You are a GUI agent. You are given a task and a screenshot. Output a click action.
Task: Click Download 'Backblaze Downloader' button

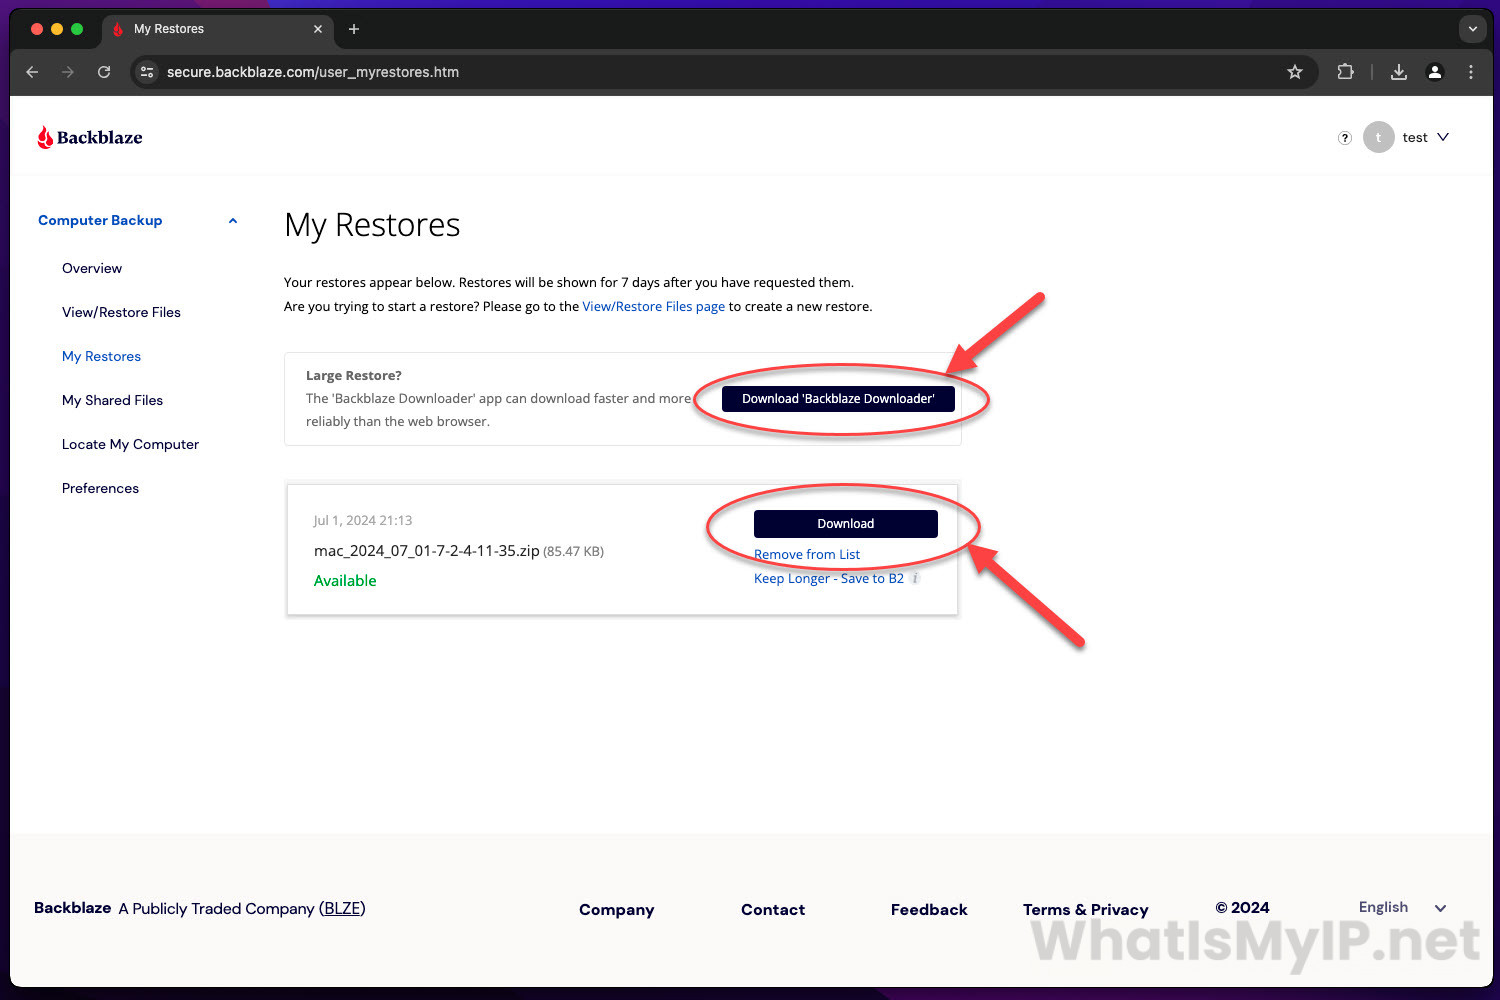pos(838,398)
